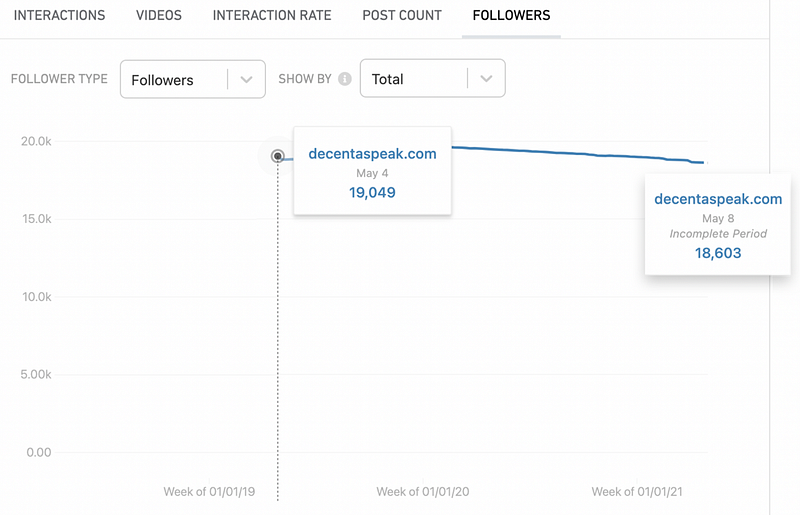Switch to the Interactions tab
This screenshot has height=515, width=800.
pos(59,16)
